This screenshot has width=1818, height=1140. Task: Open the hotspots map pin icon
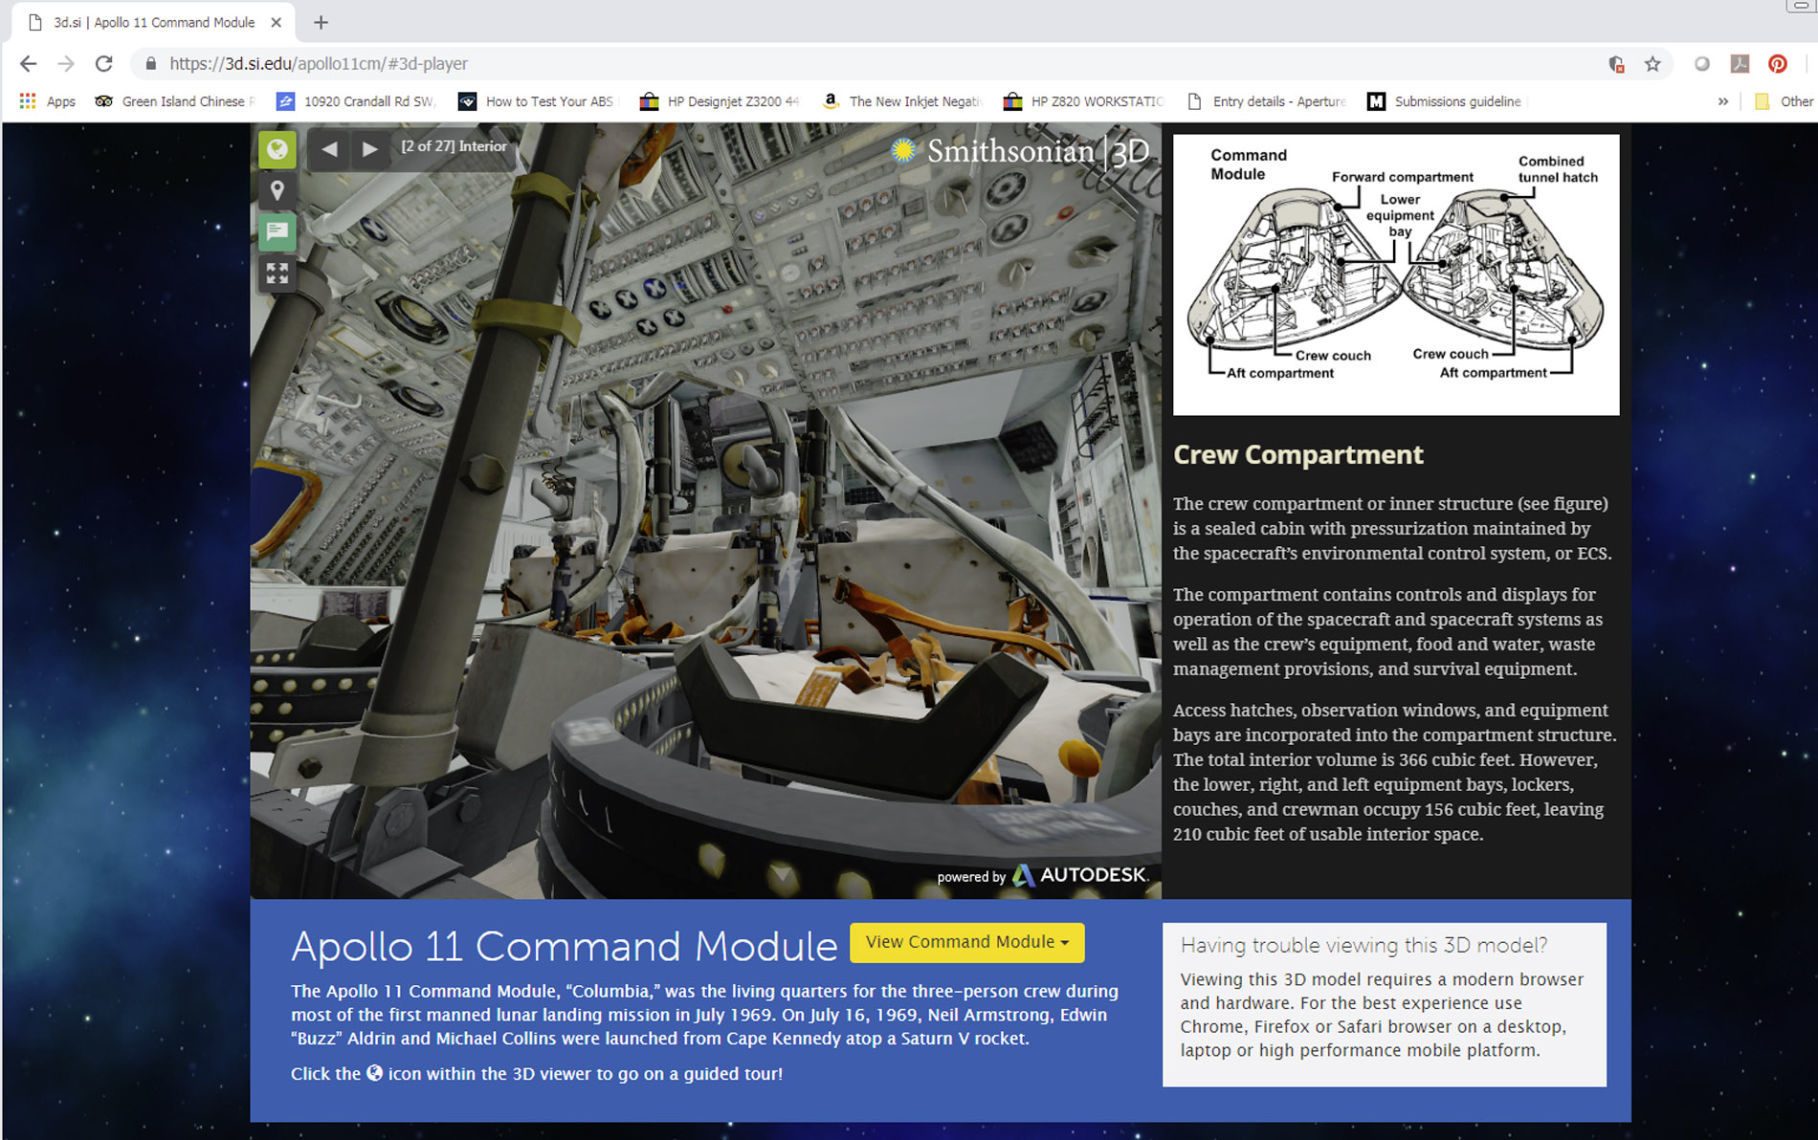click(x=277, y=190)
